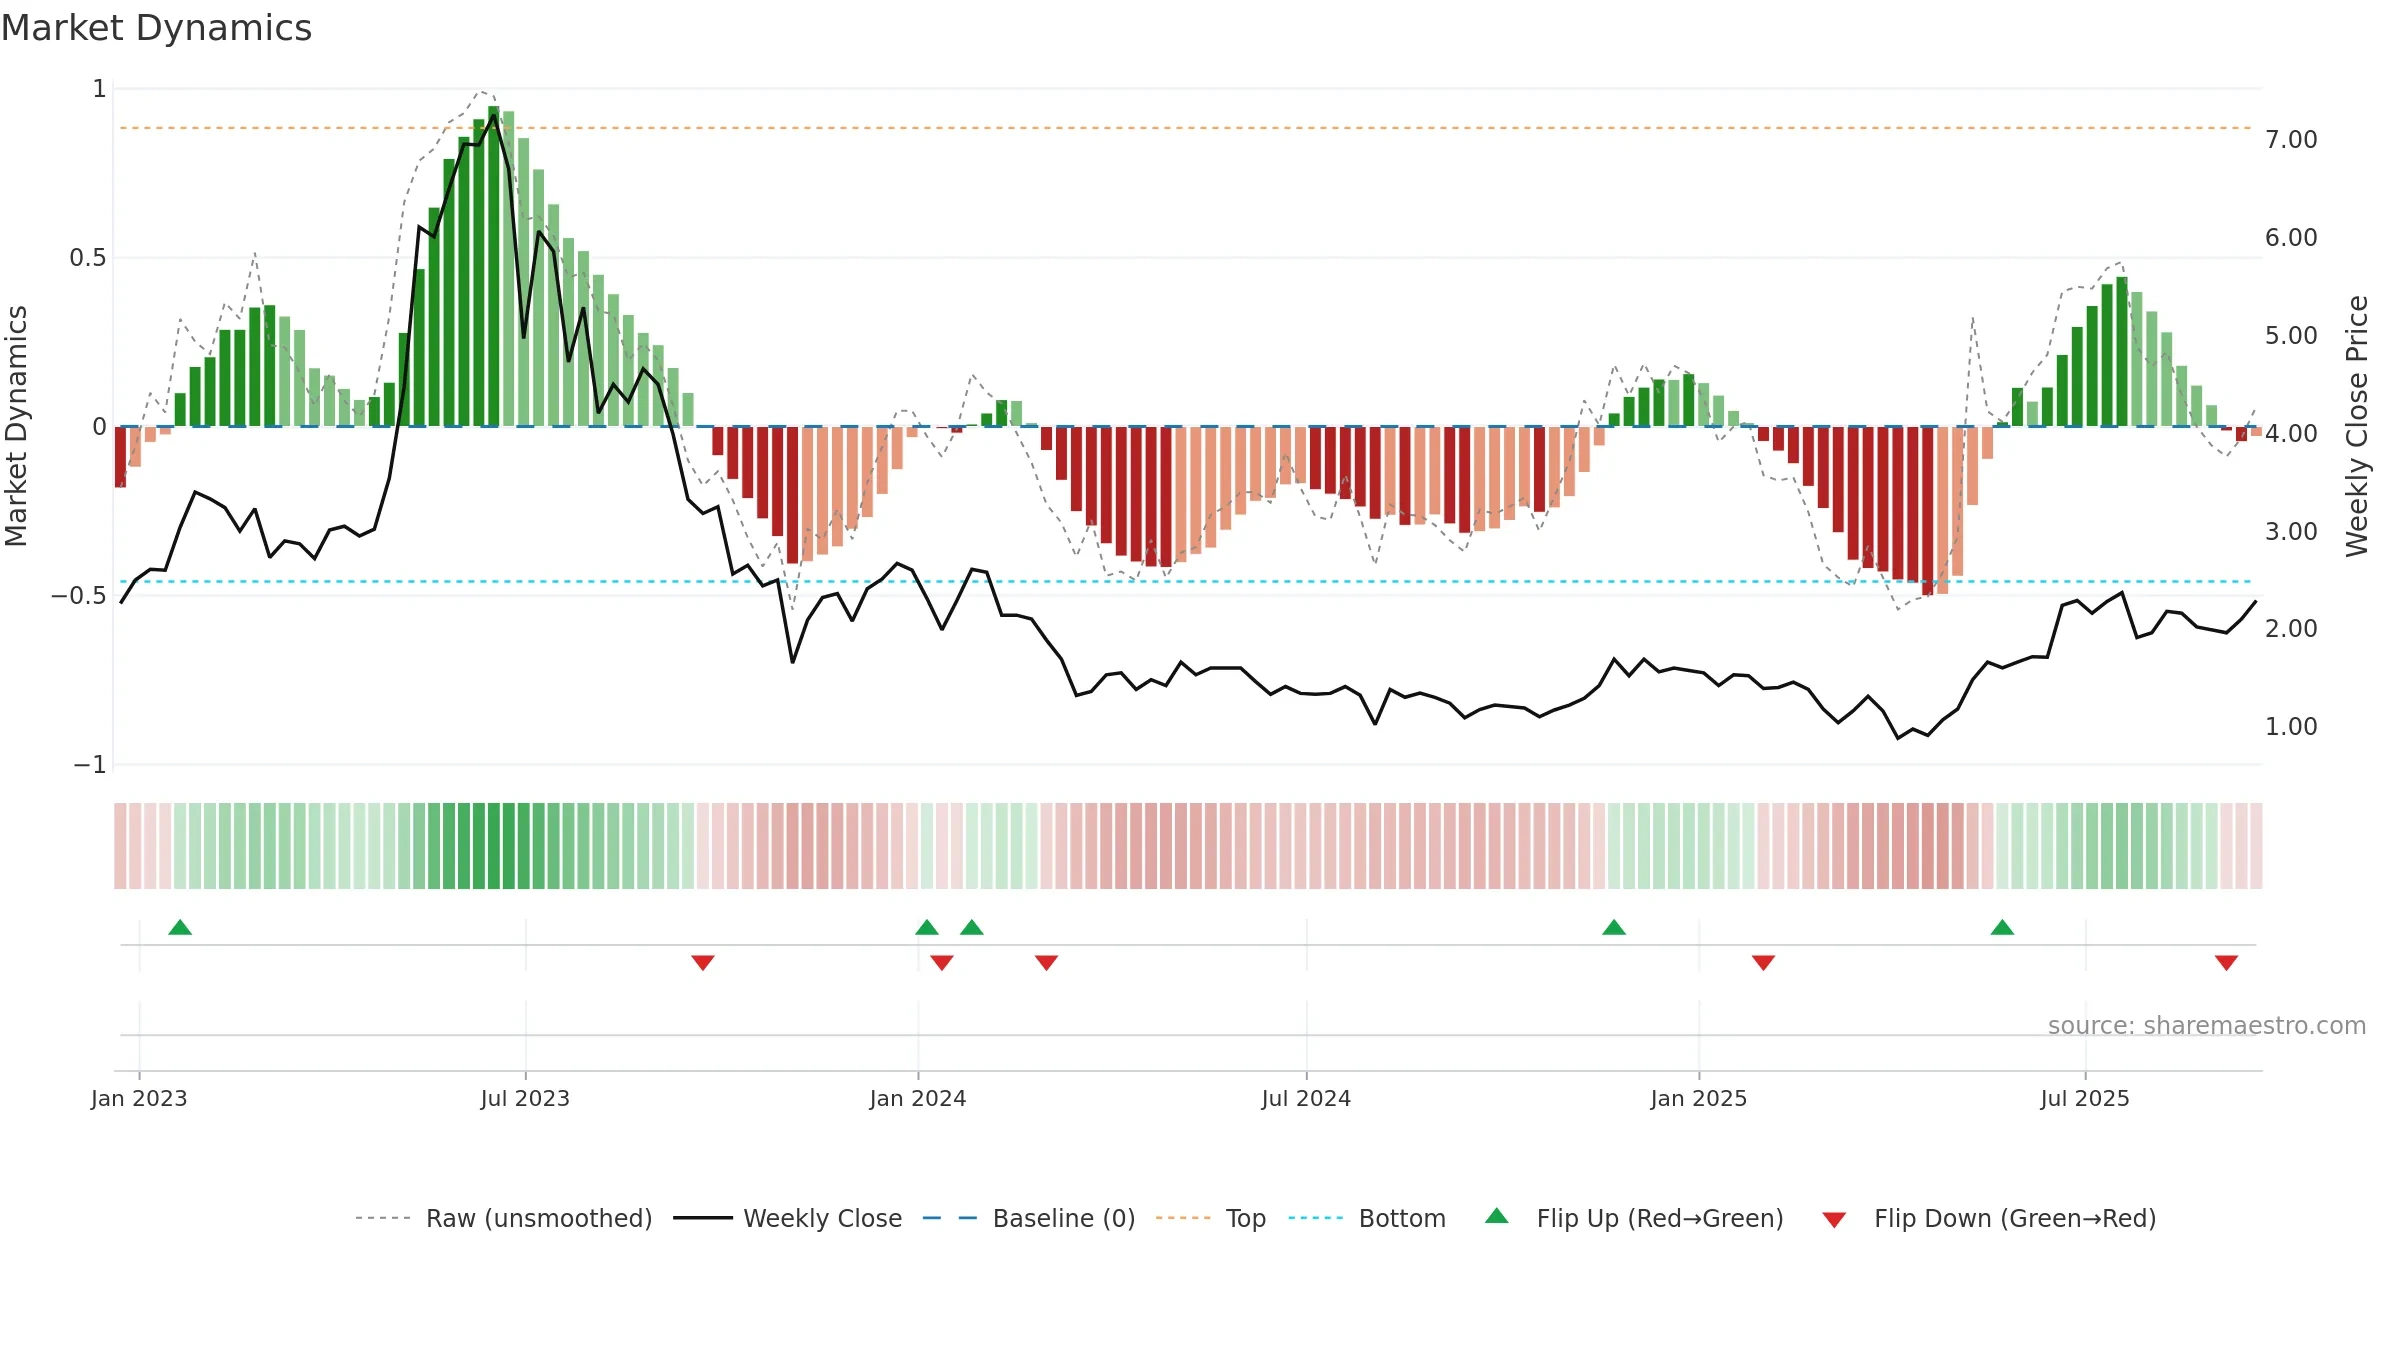
Task: Click the green triangle icon in legend
Action: [x=1497, y=1216]
